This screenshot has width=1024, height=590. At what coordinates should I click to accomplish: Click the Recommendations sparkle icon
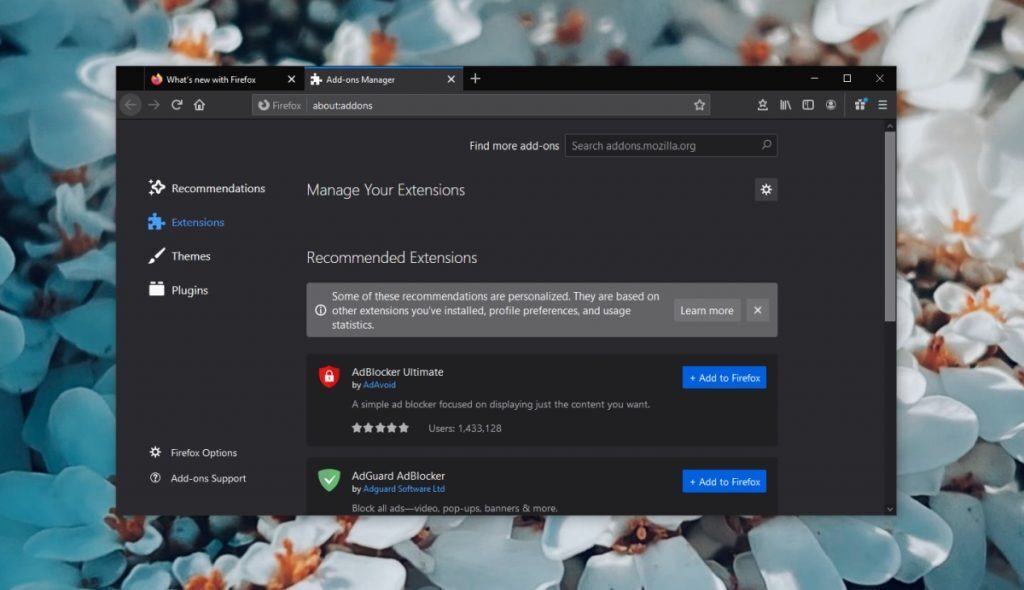(155, 187)
